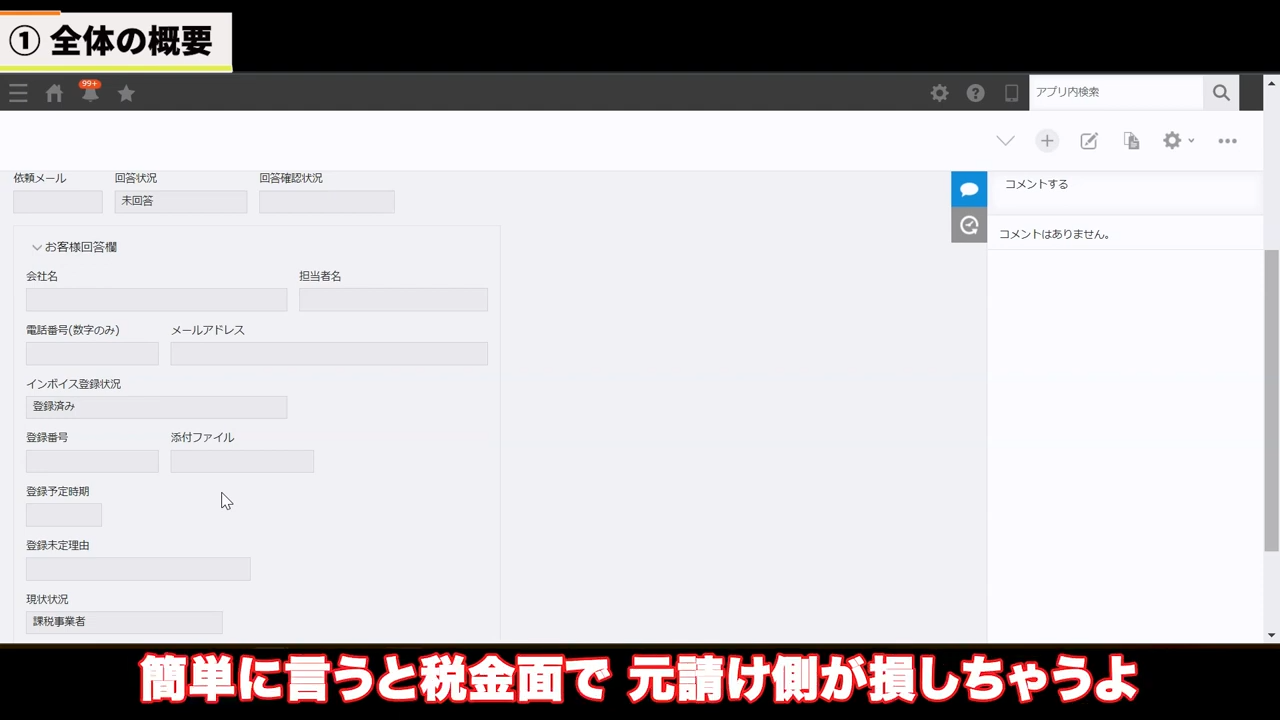This screenshot has height=720, width=1280.
Task: Go to next record chevron
Action: 1005,141
